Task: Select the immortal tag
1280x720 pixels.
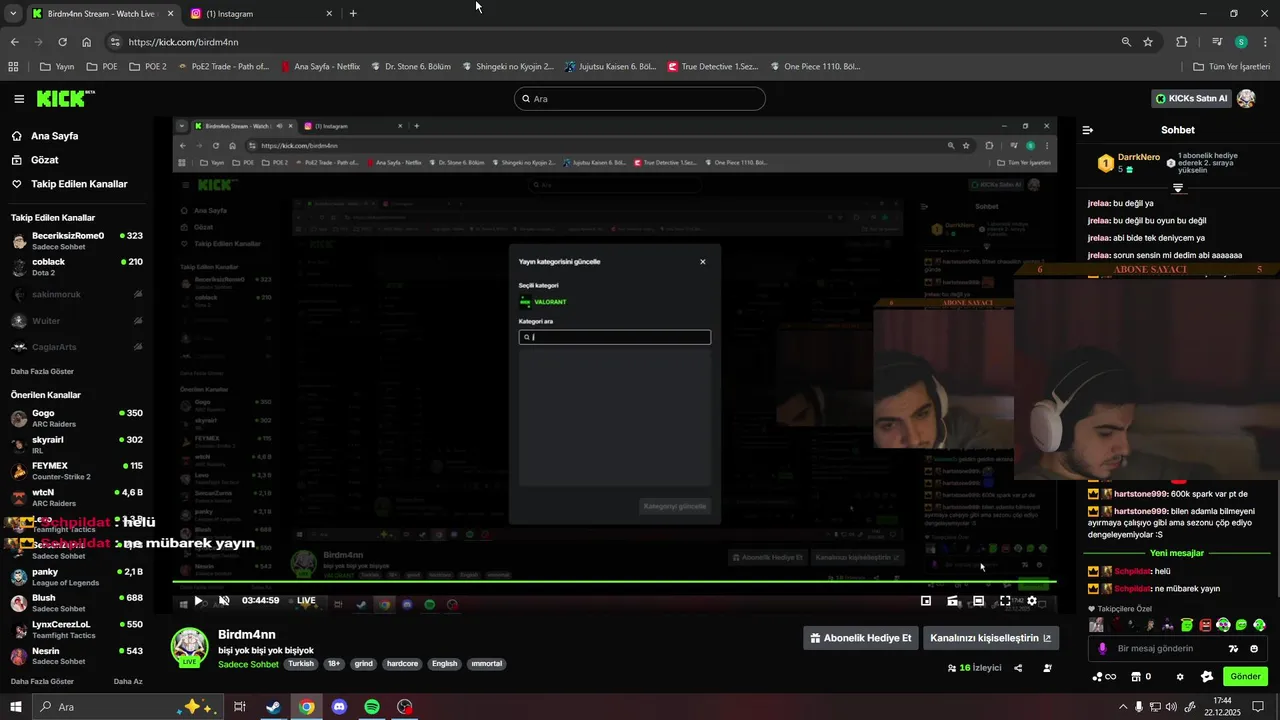Action: pyautogui.click(x=487, y=664)
